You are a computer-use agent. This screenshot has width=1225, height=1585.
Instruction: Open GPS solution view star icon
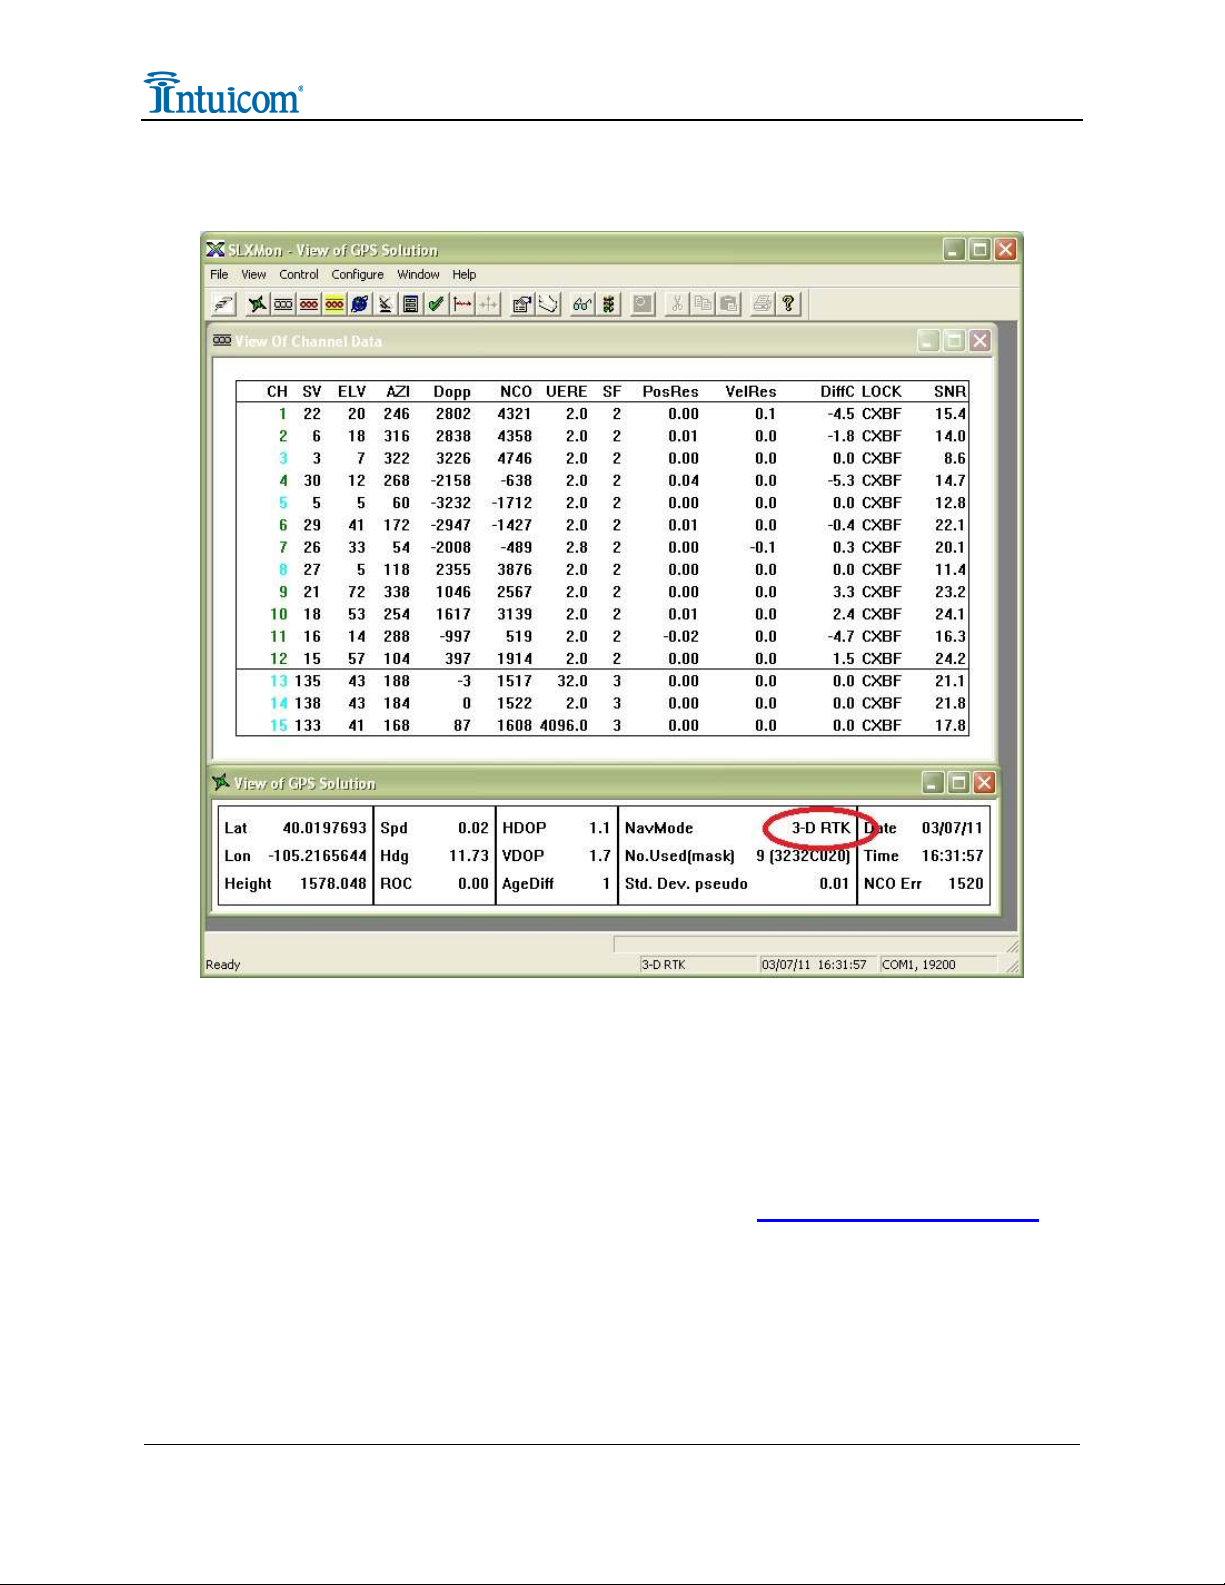point(258,304)
